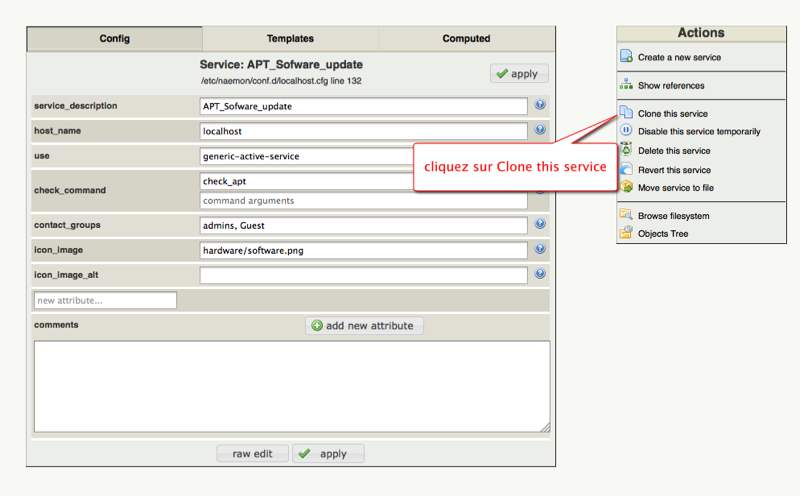Screen dimensions: 800x496
Task: Click add new attribute button
Action: click(x=365, y=326)
